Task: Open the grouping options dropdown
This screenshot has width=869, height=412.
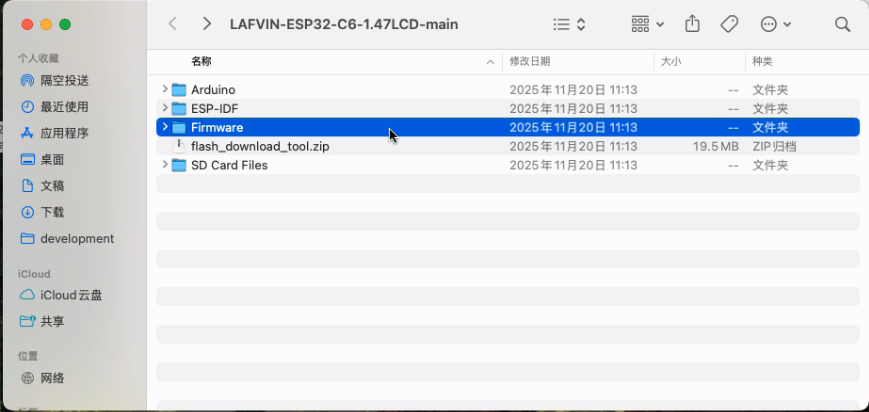Action: point(647,24)
